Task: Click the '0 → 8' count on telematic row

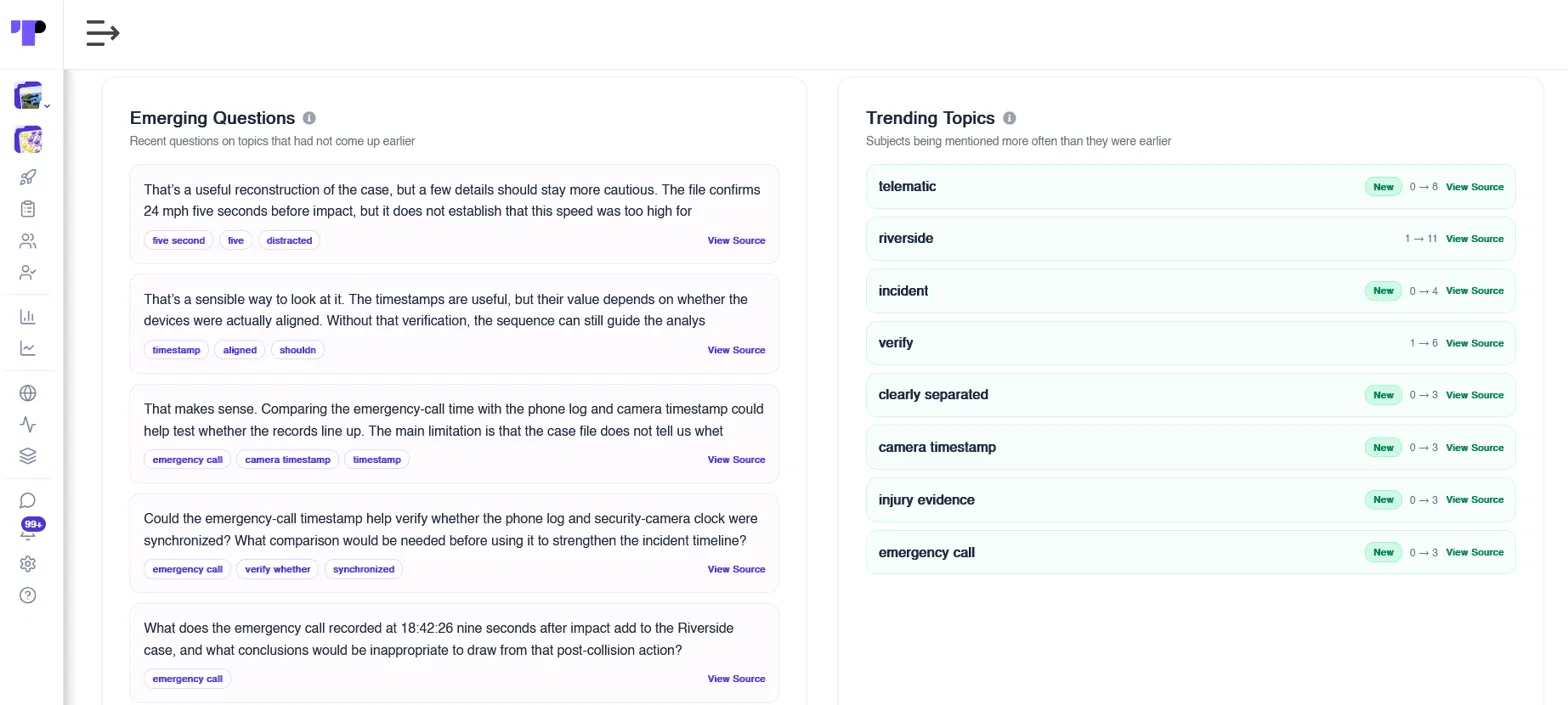Action: tap(1424, 187)
